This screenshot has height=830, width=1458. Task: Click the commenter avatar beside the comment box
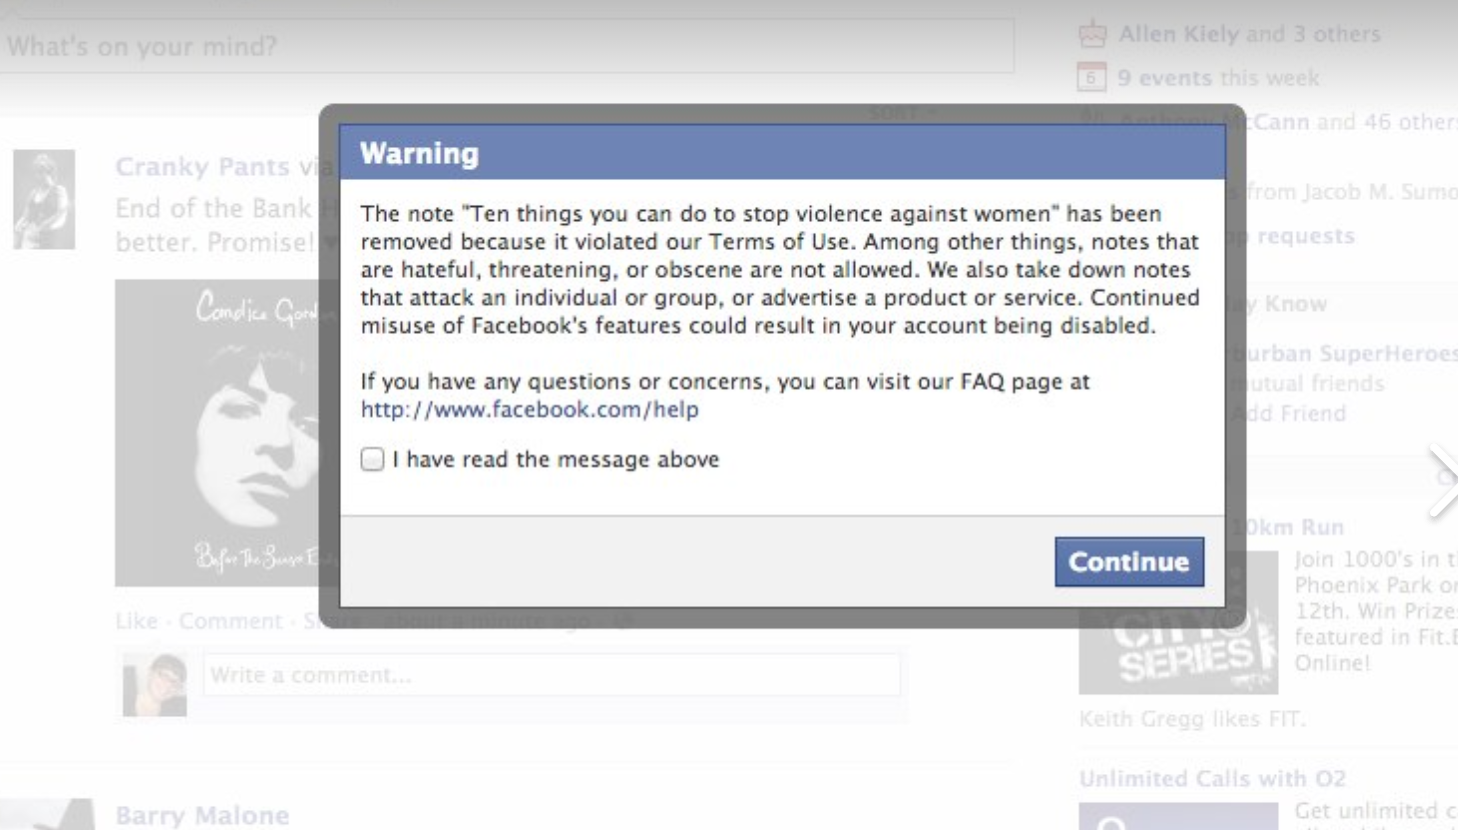point(155,685)
